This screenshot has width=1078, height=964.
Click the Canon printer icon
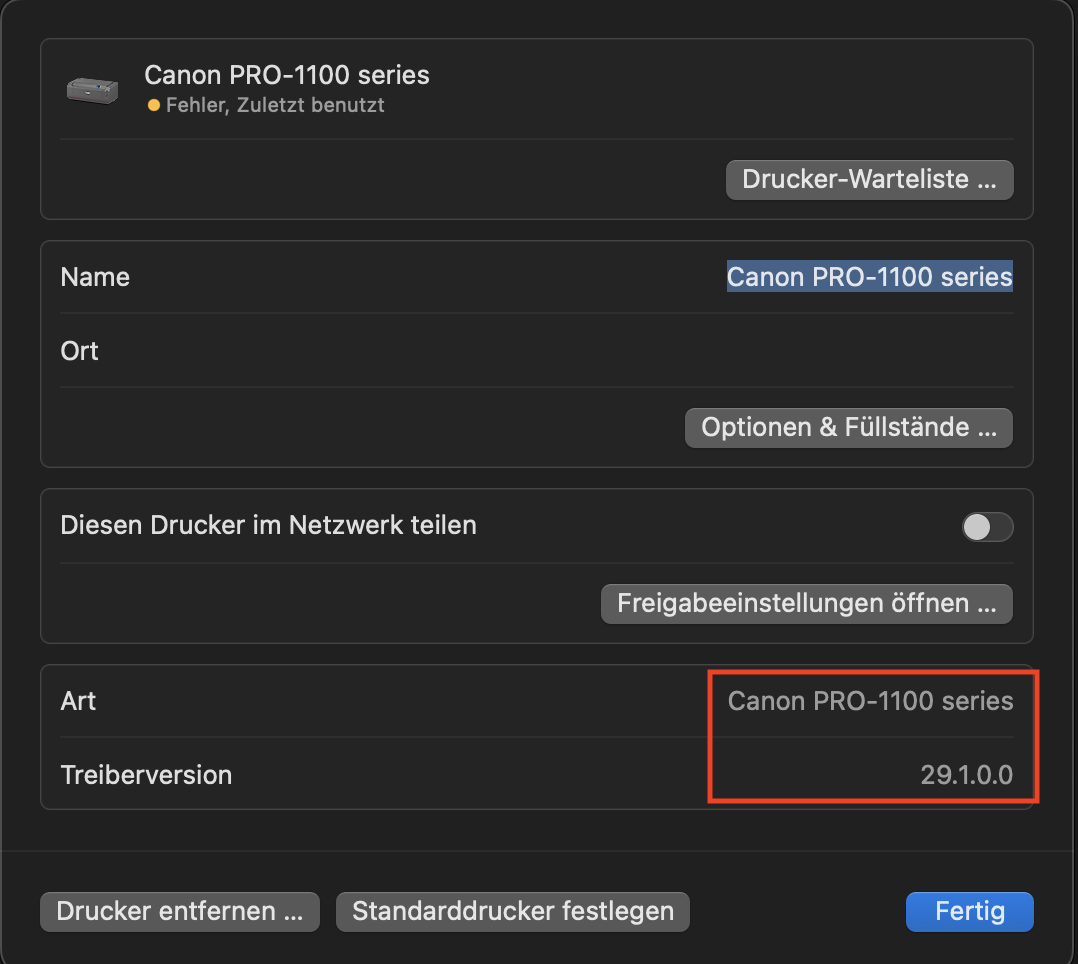pyautogui.click(x=92, y=89)
